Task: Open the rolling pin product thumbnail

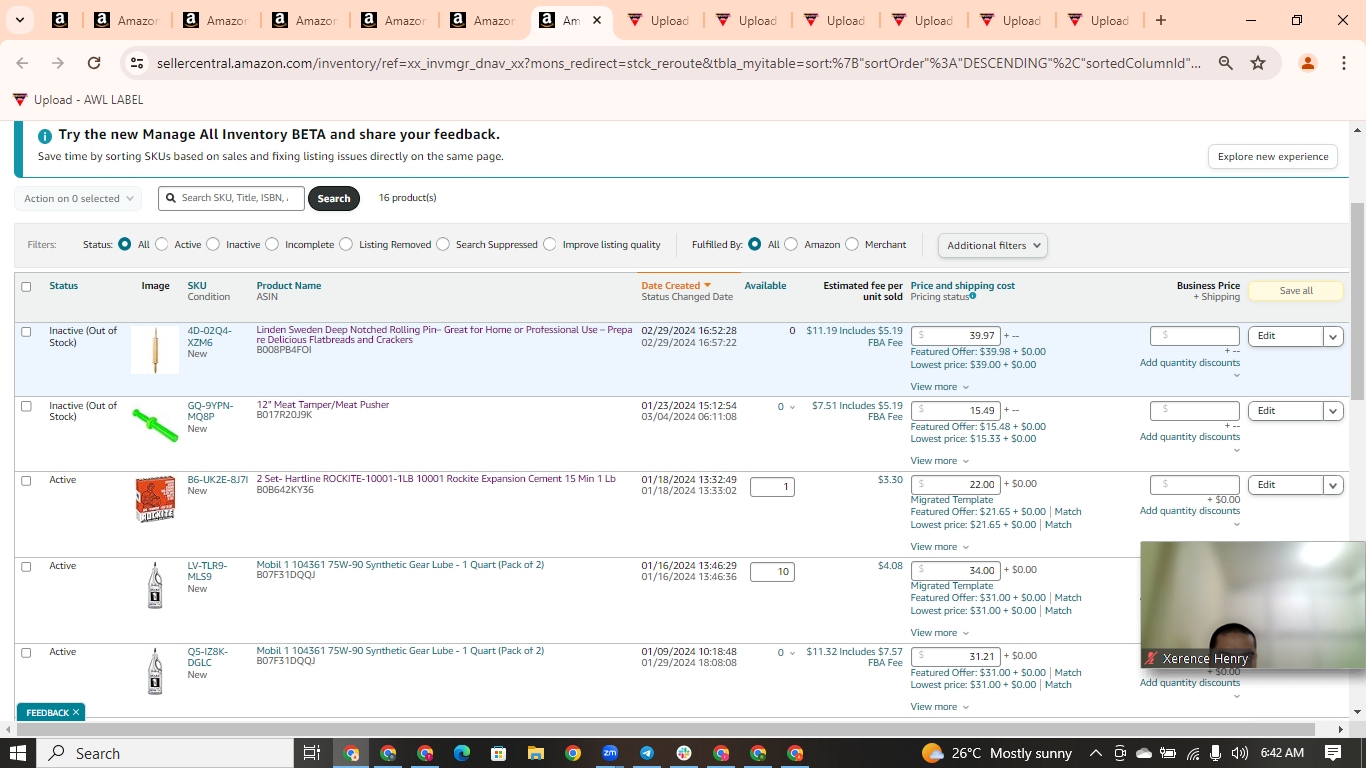Action: [155, 349]
